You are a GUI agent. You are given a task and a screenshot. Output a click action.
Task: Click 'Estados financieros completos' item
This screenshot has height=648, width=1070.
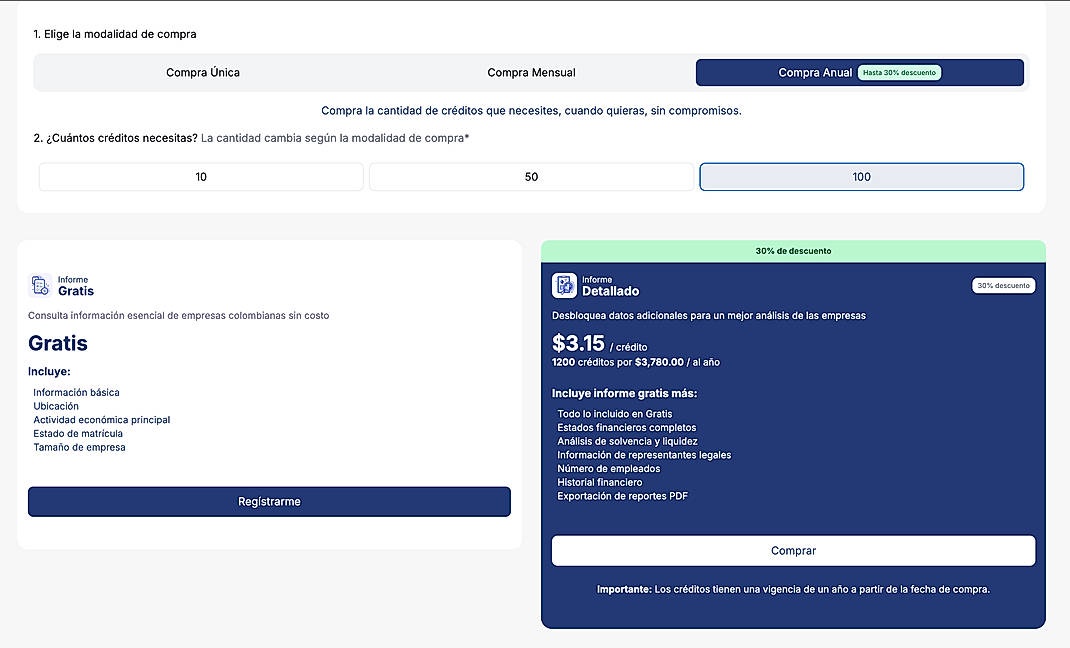(x=626, y=428)
